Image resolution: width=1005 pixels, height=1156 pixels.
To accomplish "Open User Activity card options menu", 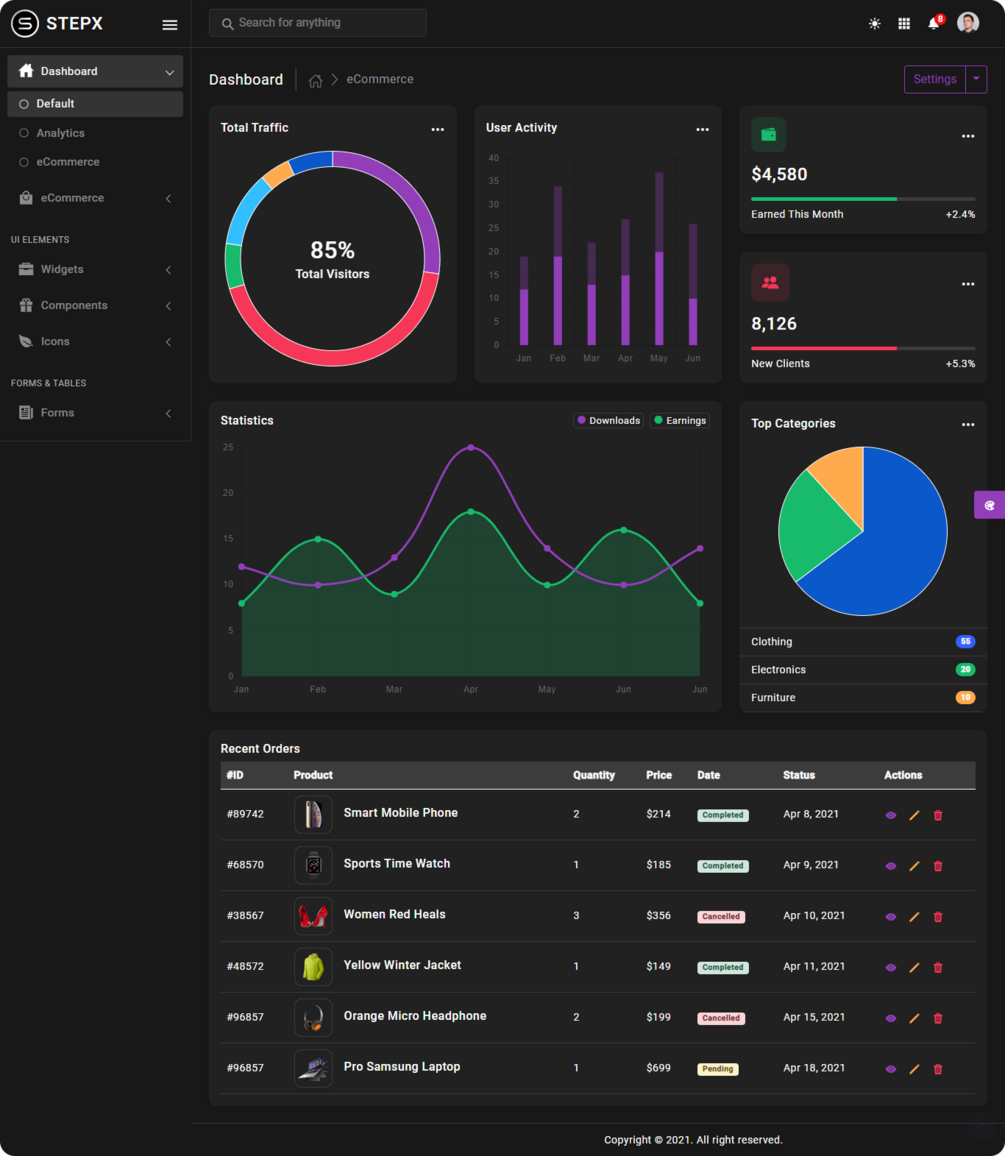I will tap(703, 129).
